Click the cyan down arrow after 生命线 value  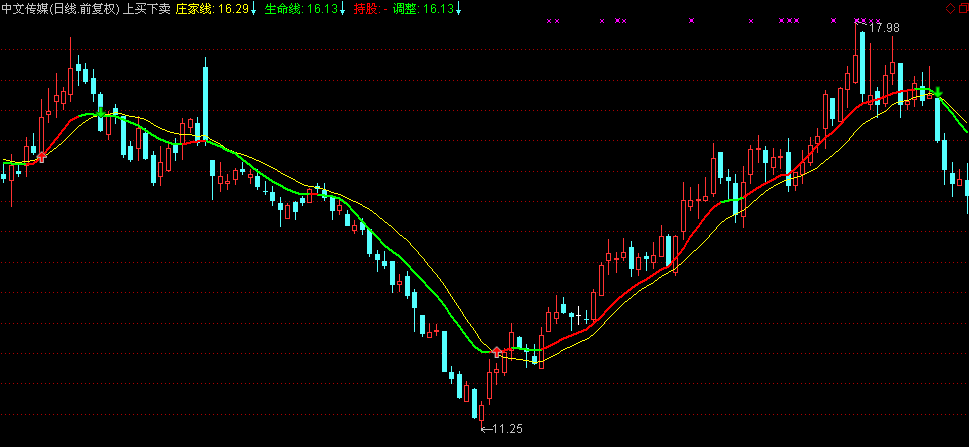[x=343, y=9]
